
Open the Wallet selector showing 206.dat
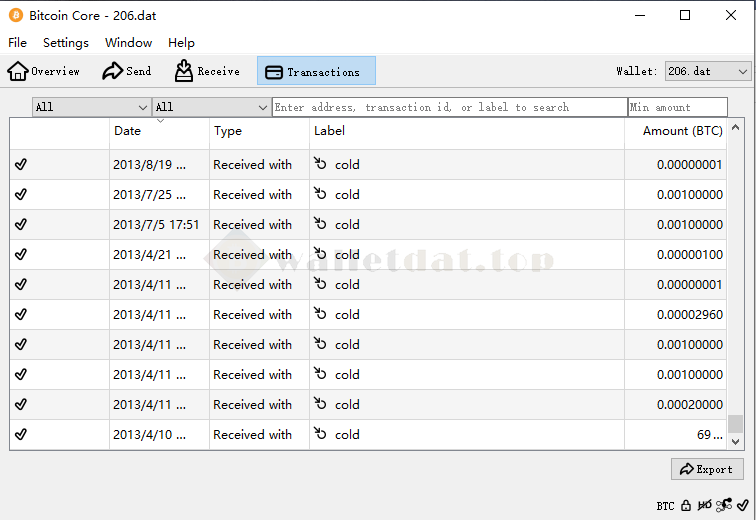tap(707, 71)
